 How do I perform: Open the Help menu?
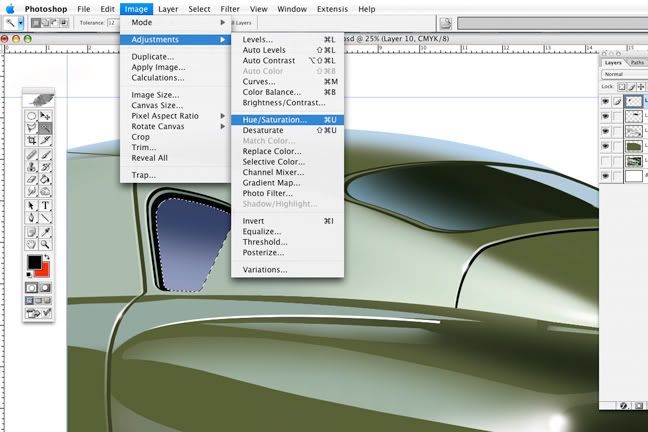click(366, 9)
